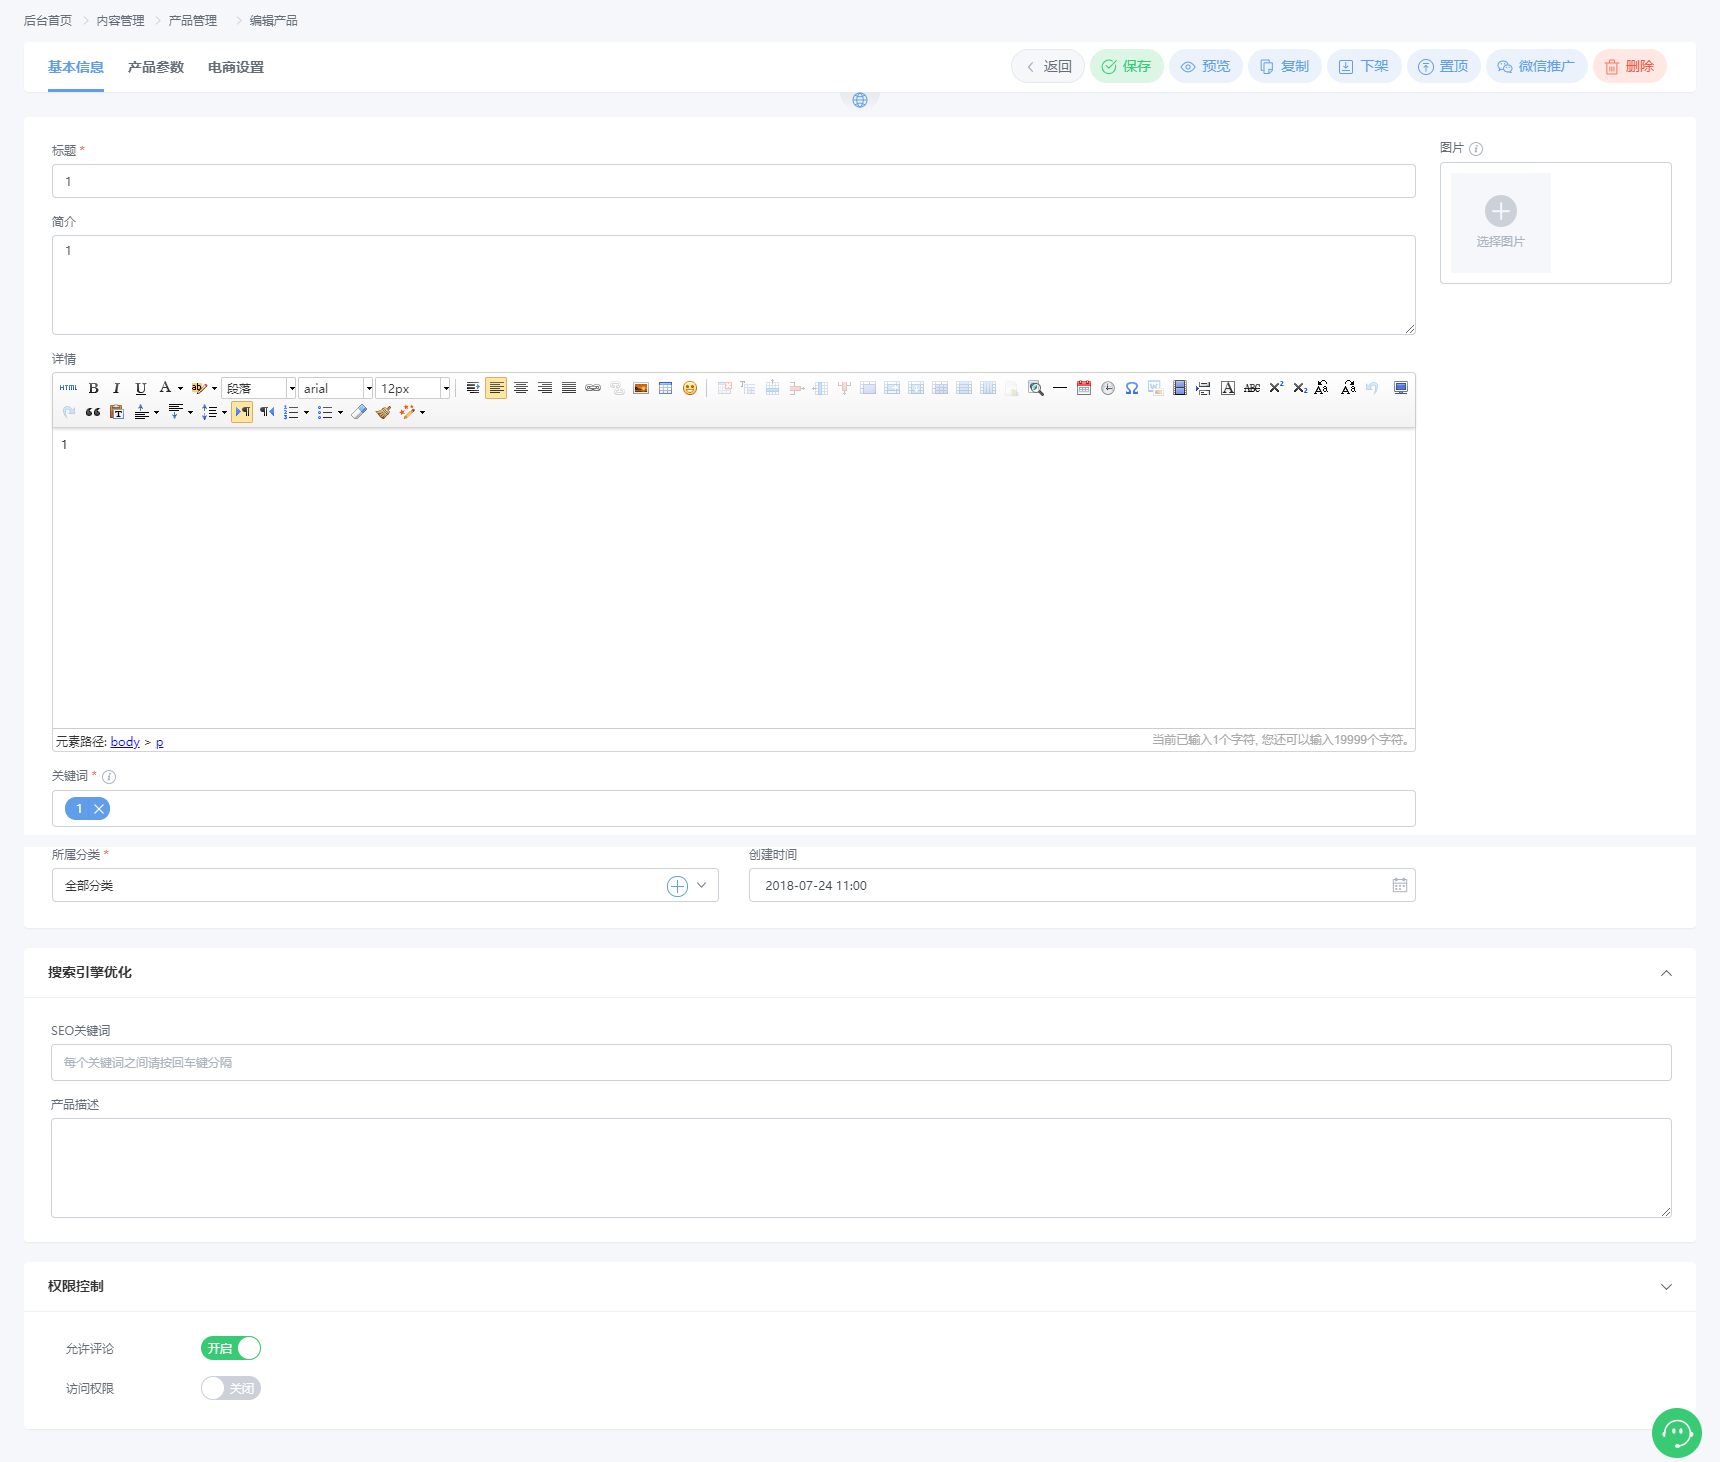Switch to the product parameters tab
Screen dimensions: 1720x1462
pos(156,67)
